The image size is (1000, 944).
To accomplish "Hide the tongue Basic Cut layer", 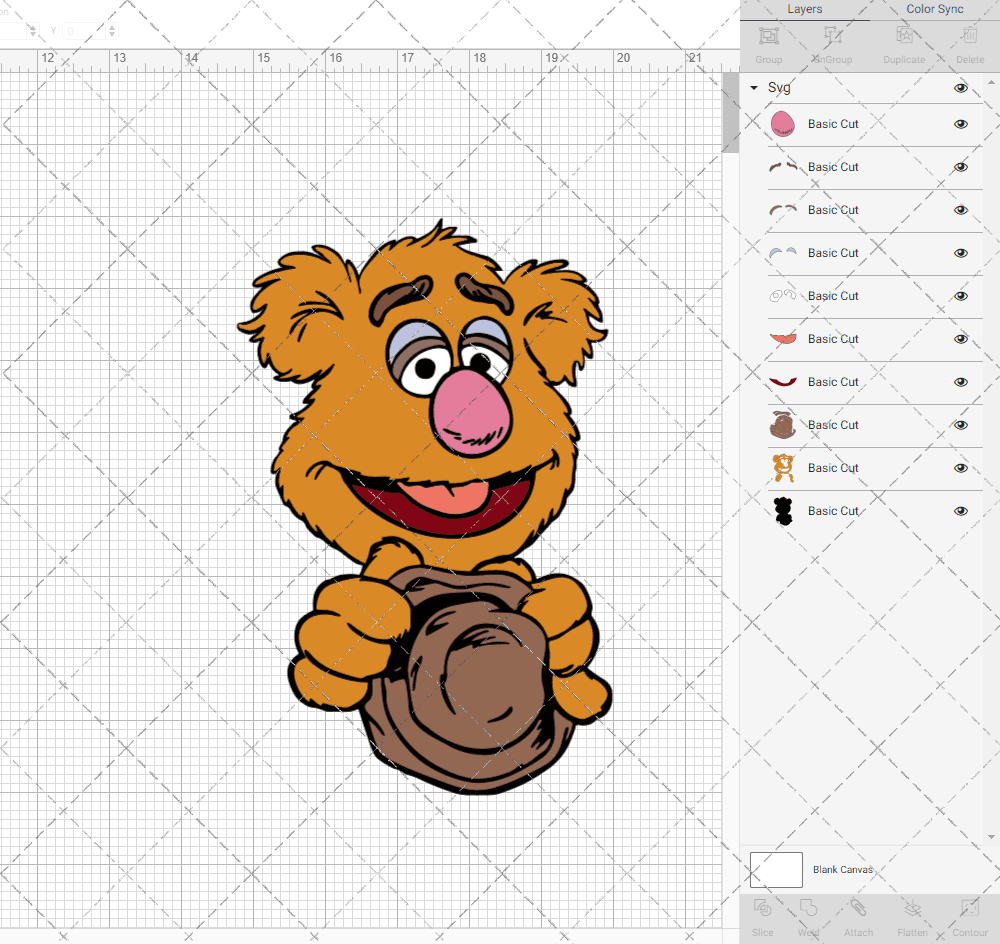I will [x=960, y=339].
